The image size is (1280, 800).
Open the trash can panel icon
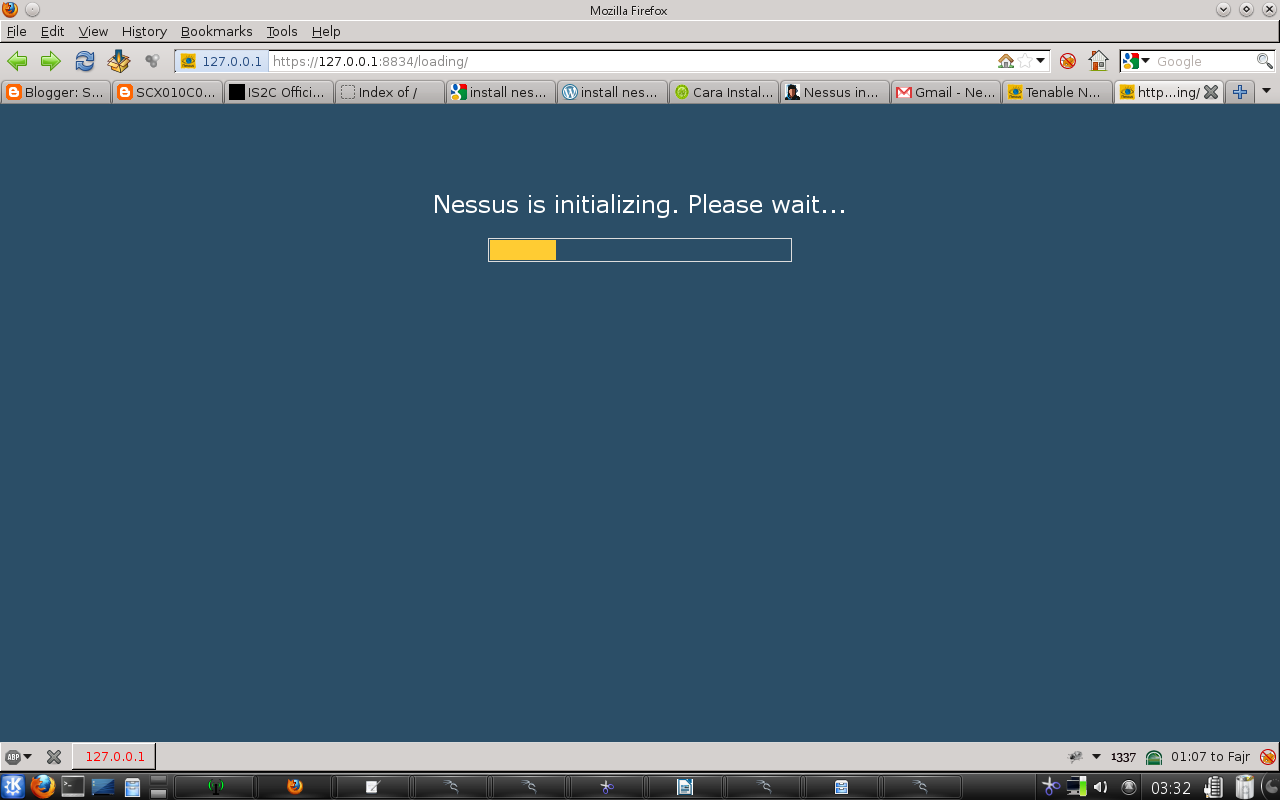click(x=1245, y=786)
